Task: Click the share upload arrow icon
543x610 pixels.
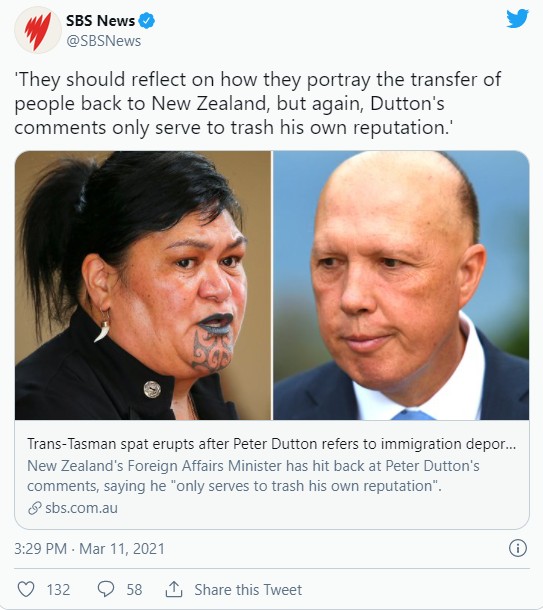Action: click(x=174, y=589)
